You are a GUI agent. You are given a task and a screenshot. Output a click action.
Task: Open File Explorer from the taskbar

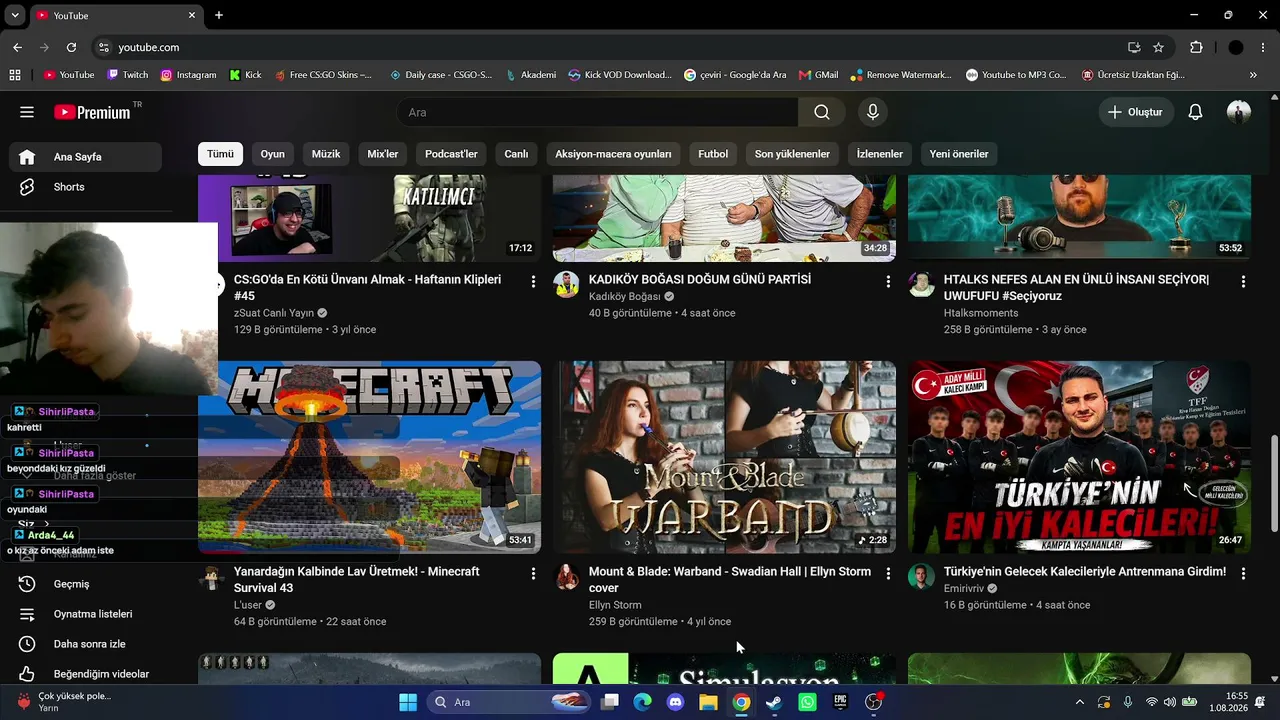[708, 702]
